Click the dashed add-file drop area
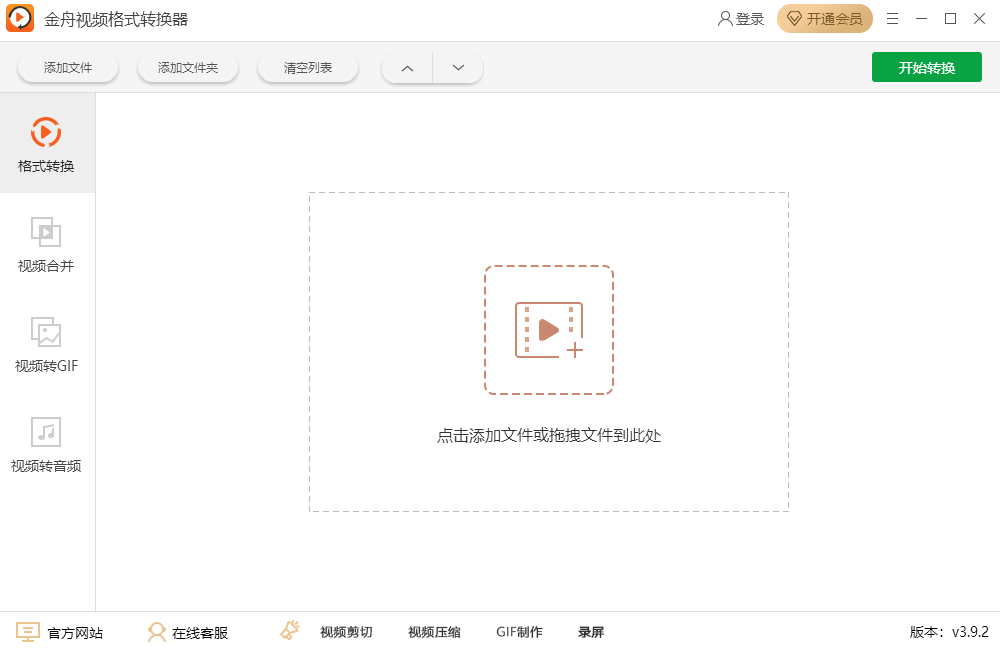 [x=548, y=330]
